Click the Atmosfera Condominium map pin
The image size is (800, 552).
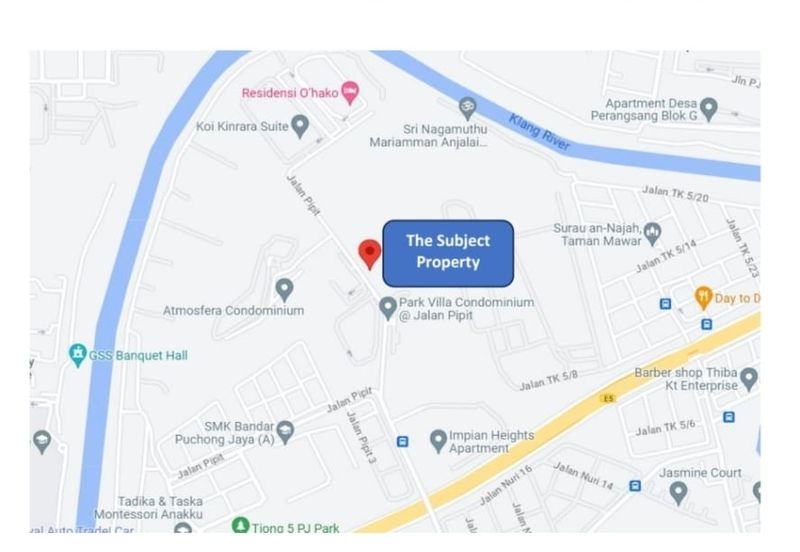[x=284, y=290]
